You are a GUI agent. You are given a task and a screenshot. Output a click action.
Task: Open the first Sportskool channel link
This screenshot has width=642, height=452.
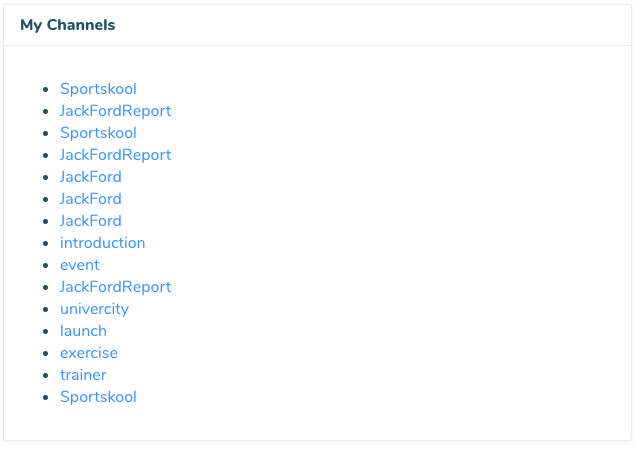(98, 89)
